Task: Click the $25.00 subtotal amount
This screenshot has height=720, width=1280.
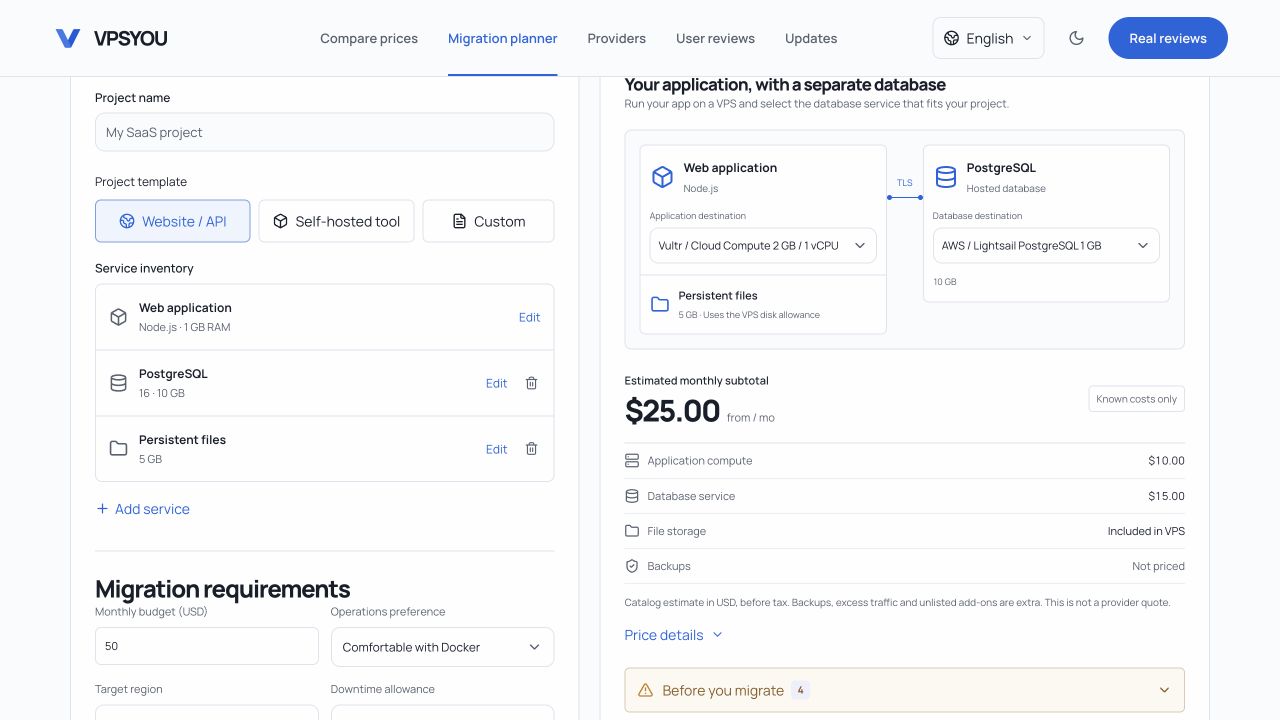Action: pyautogui.click(x=672, y=411)
